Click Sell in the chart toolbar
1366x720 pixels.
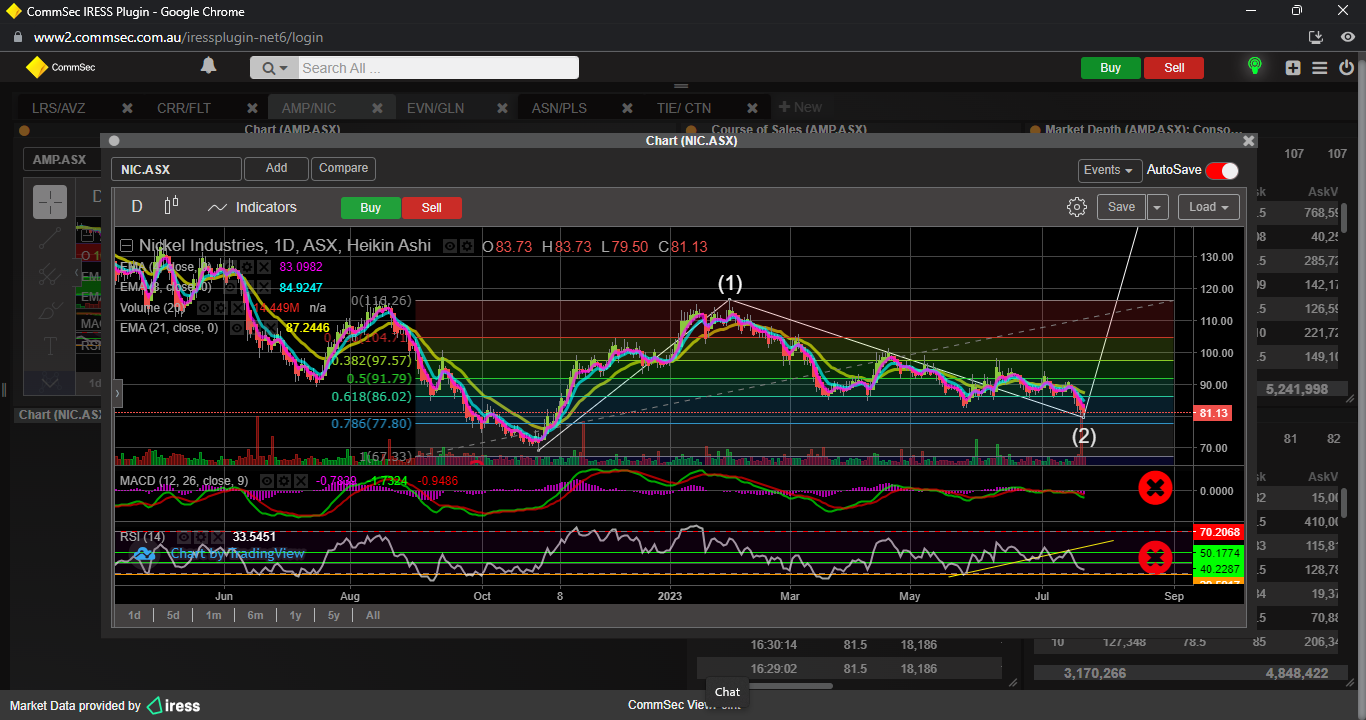pos(432,208)
